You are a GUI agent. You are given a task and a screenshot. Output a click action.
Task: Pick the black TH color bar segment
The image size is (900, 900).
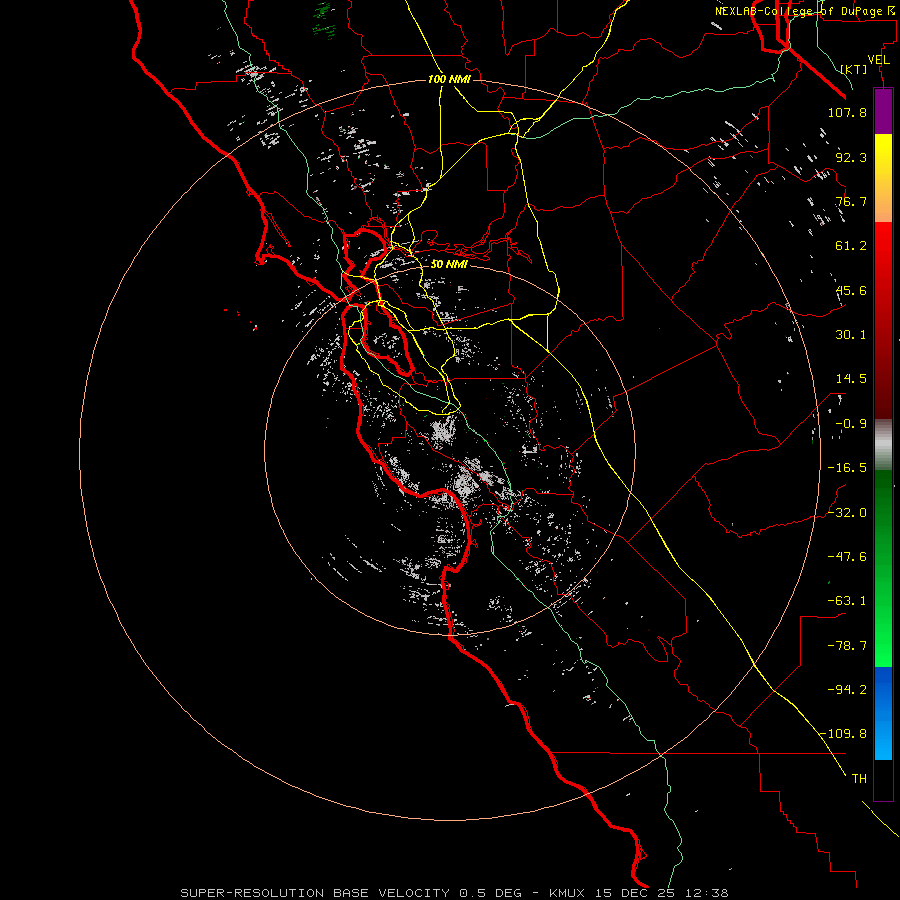point(883,780)
